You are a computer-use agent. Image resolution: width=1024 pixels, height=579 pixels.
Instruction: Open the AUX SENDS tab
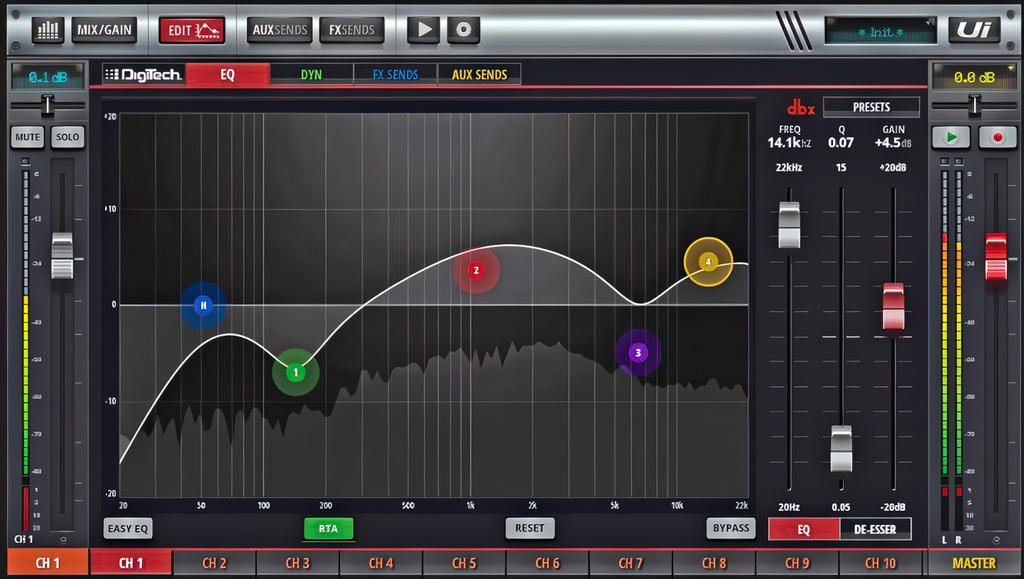[x=479, y=74]
